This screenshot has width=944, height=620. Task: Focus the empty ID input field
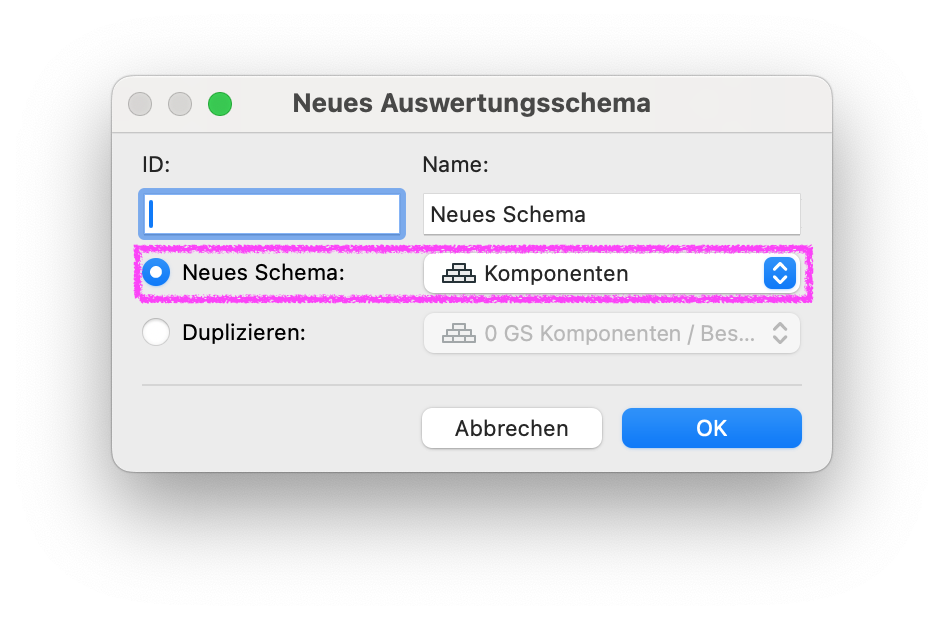tap(272, 214)
